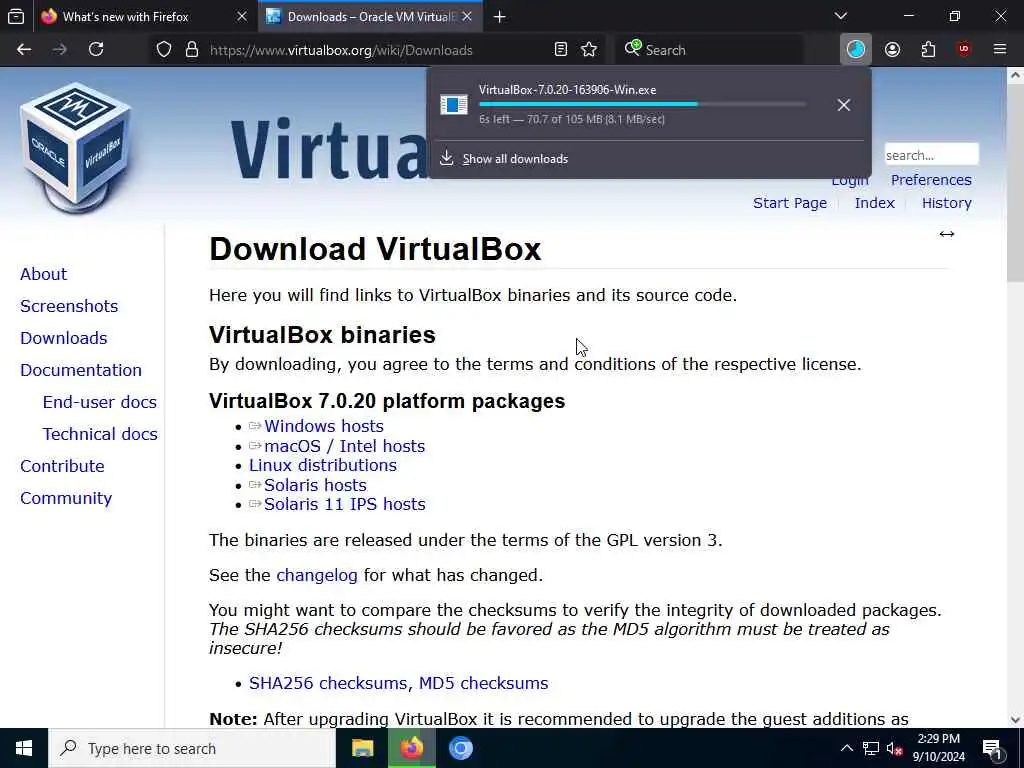Image resolution: width=1024 pixels, height=768 pixels.
Task: Open File Explorer from the taskbar
Action: pos(362,748)
